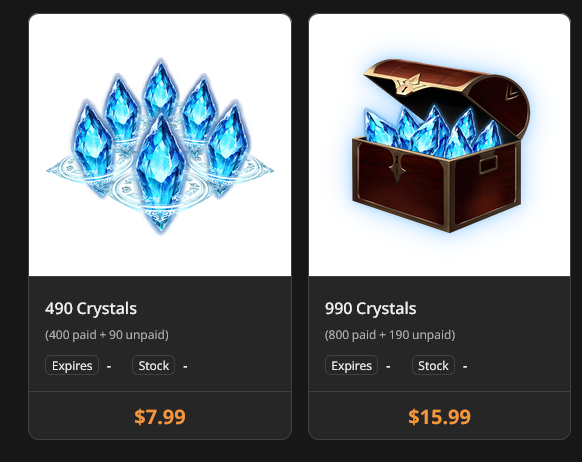Image resolution: width=582 pixels, height=462 pixels.
Task: Click the chest's side handle
Action: click(x=488, y=165)
